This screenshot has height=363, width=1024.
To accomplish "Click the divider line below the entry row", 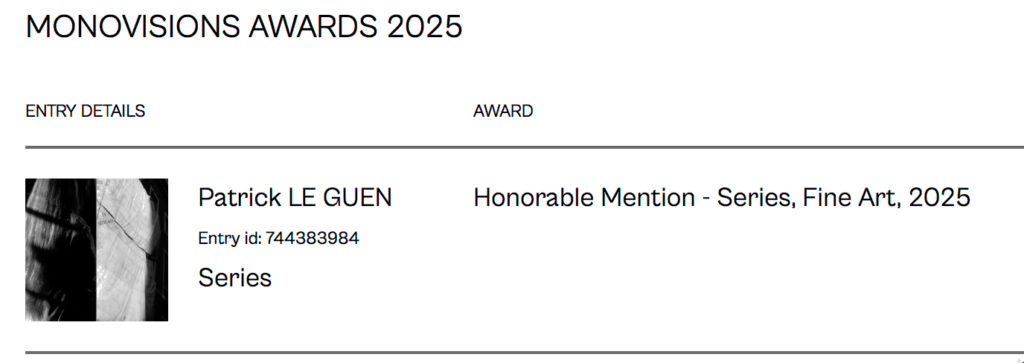I will pyautogui.click(x=524, y=353).
